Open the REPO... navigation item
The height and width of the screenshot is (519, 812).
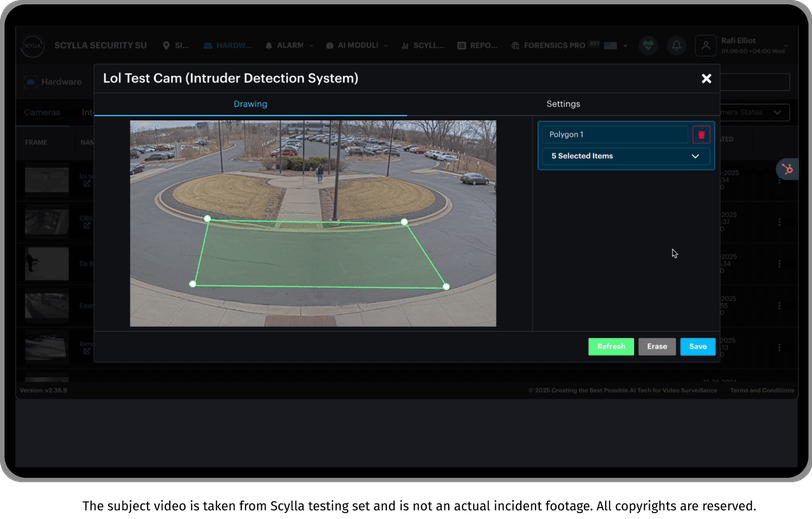click(x=477, y=46)
